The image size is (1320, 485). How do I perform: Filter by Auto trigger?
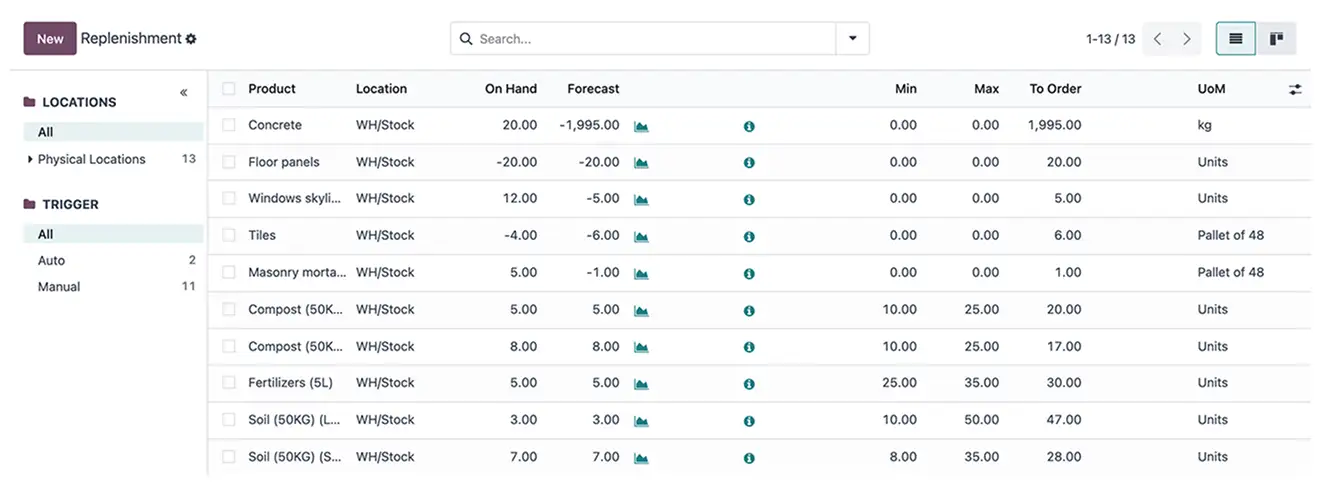point(52,260)
